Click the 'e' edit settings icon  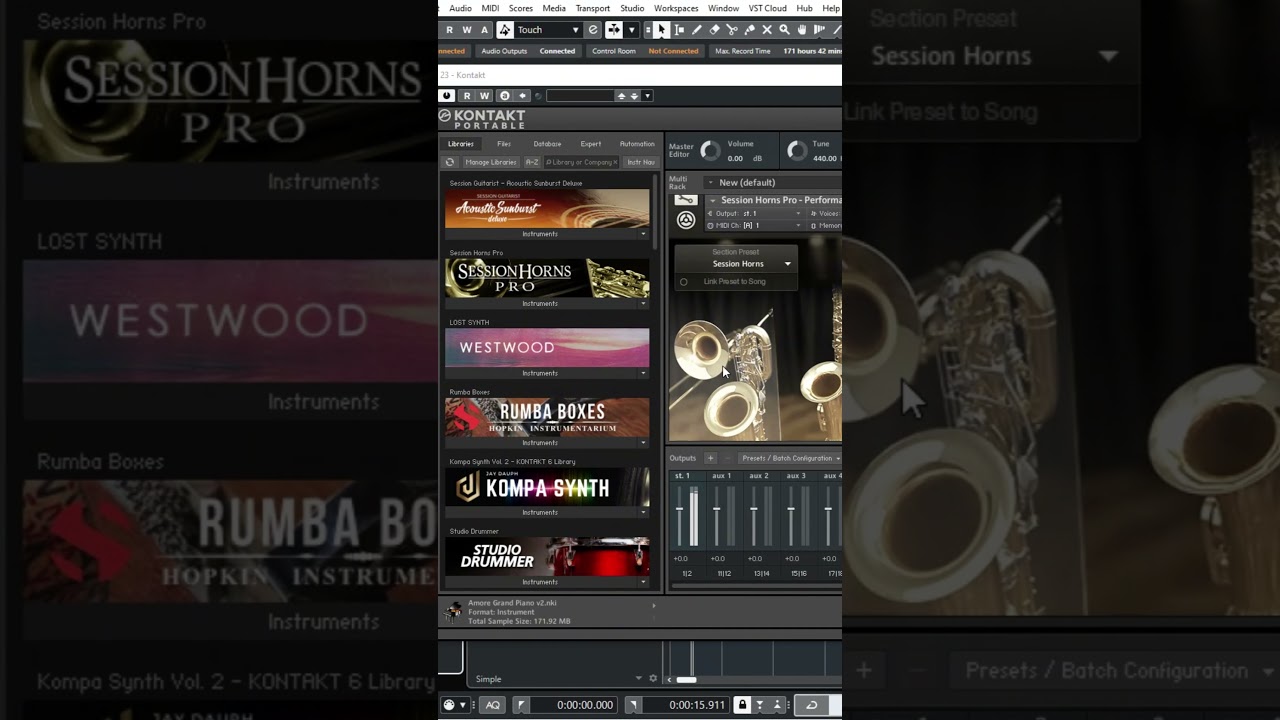point(593,30)
